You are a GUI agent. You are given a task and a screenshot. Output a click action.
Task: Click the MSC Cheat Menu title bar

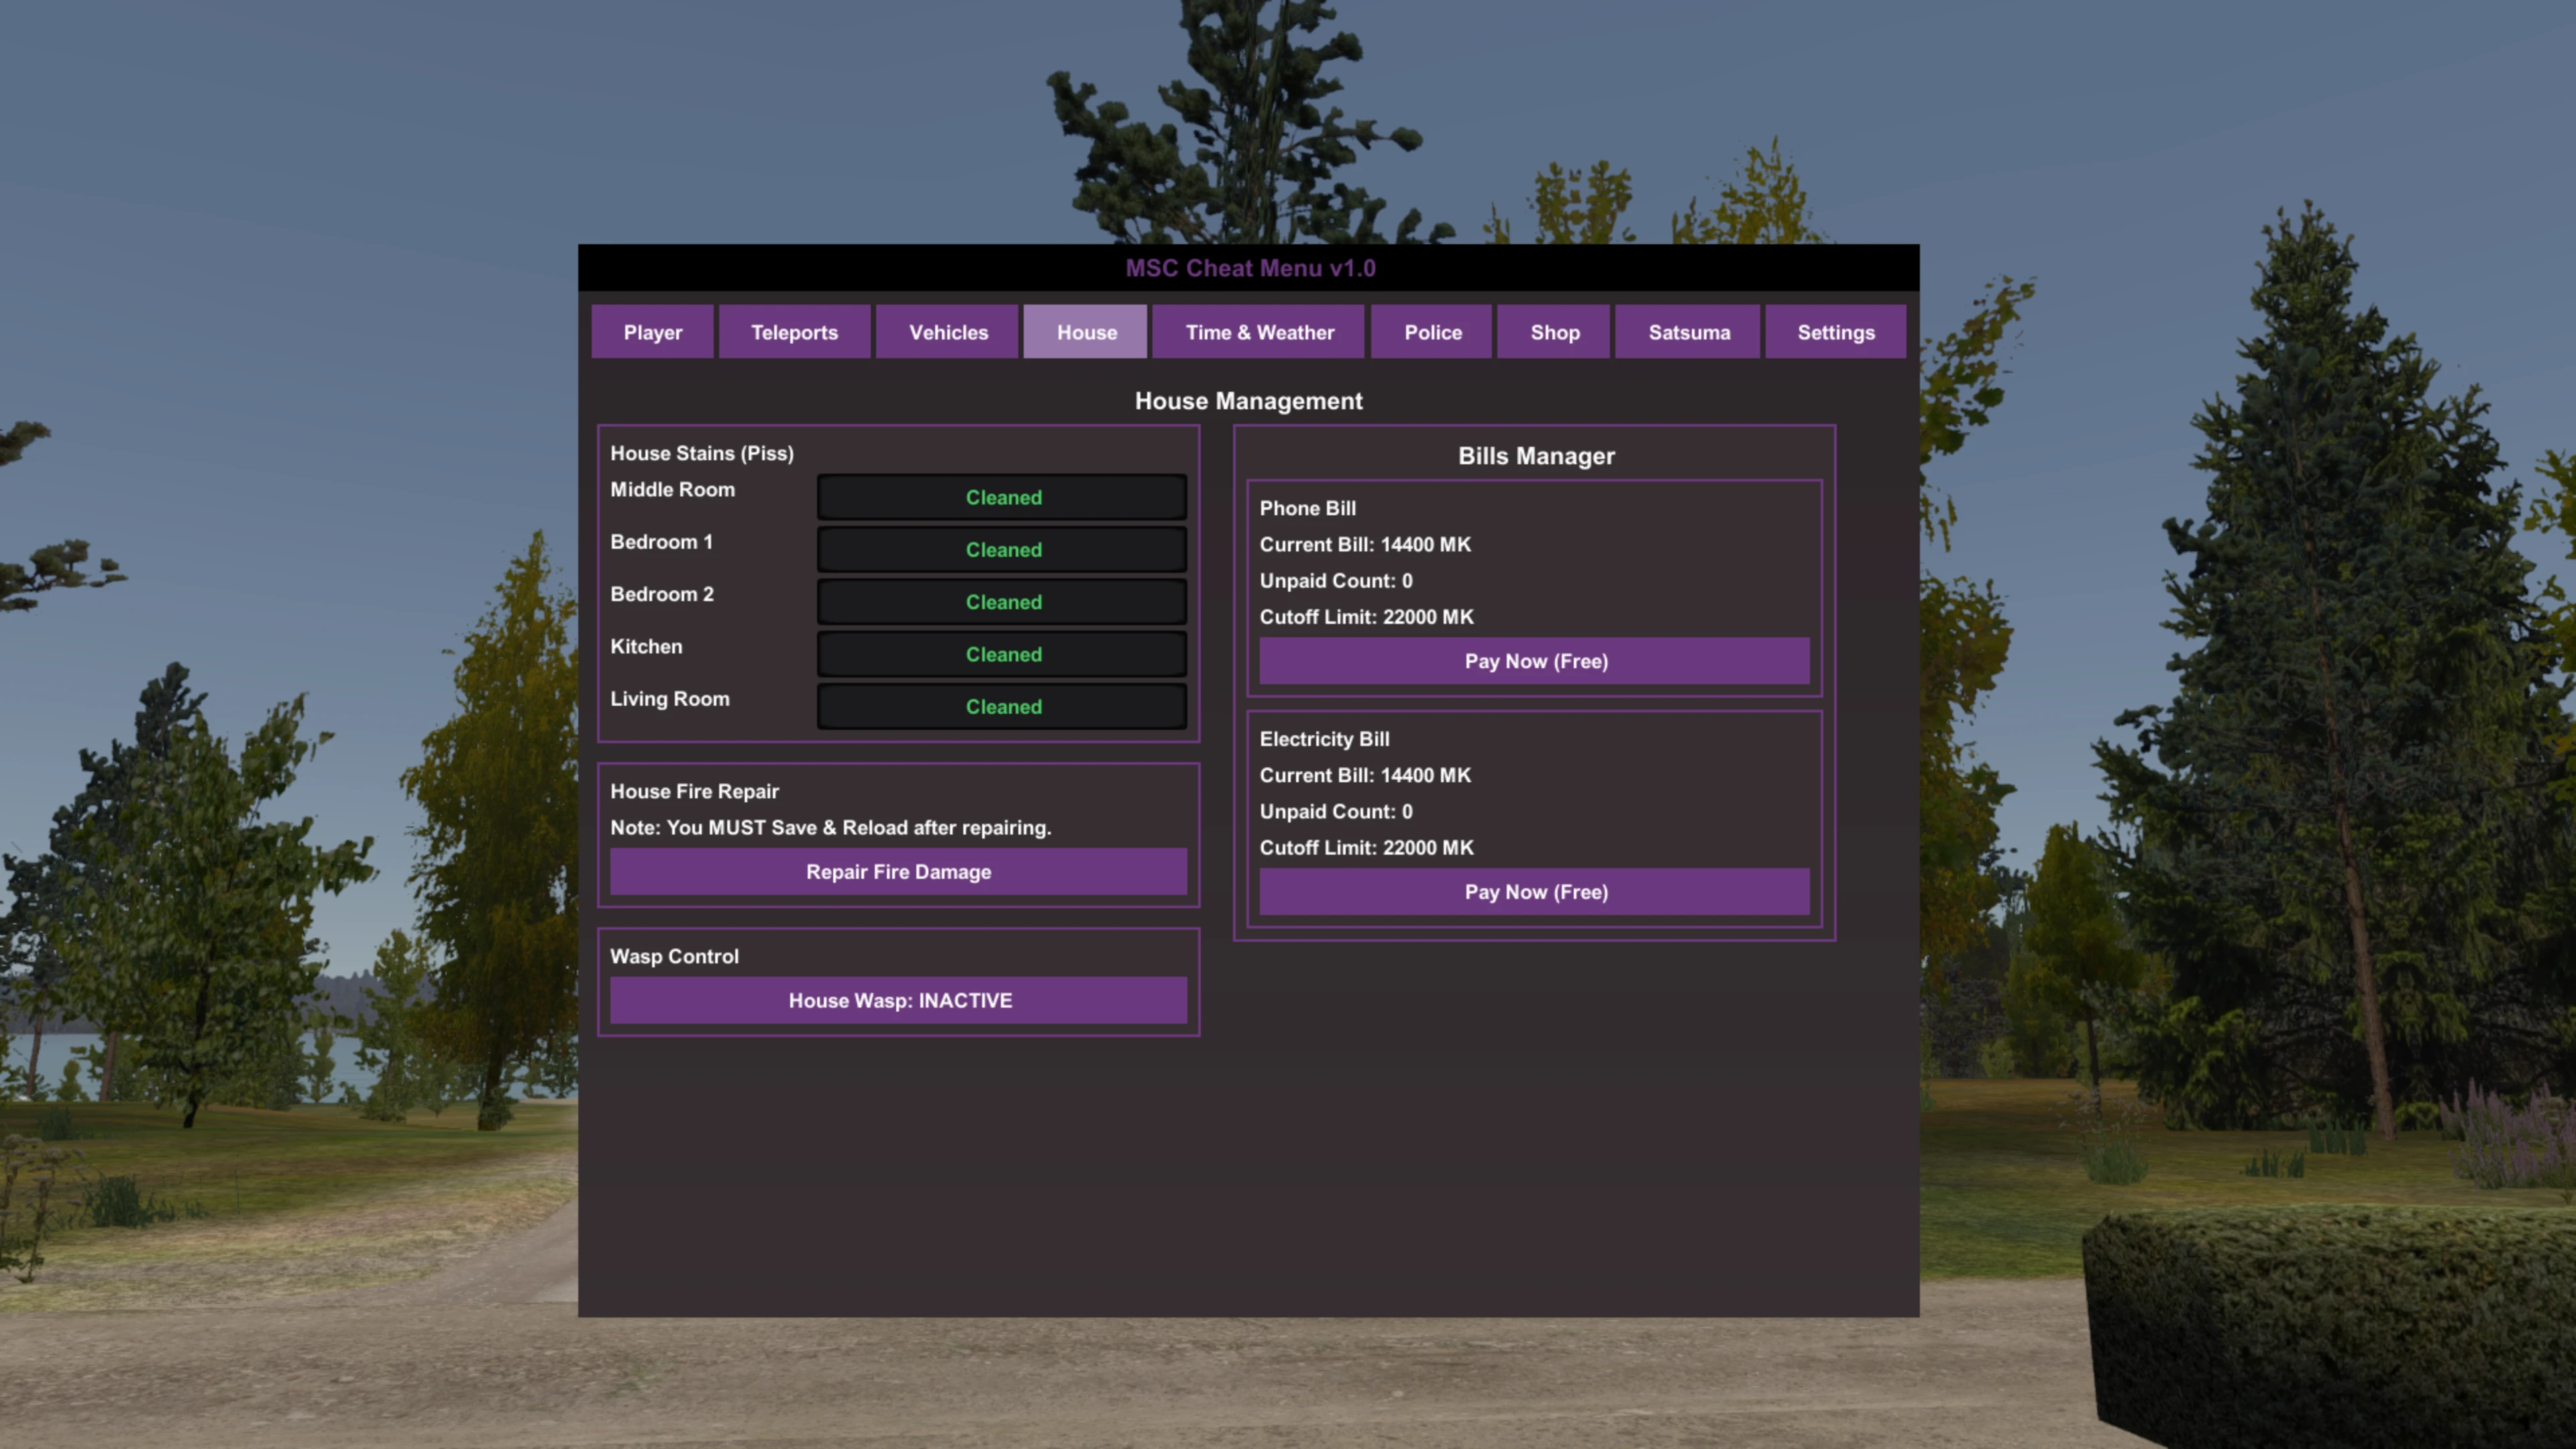(x=1249, y=268)
